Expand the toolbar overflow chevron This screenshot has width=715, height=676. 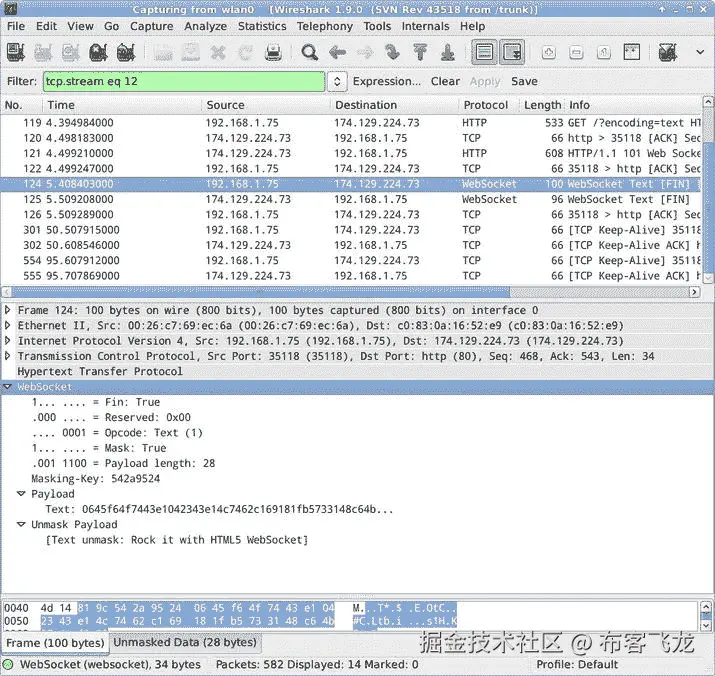click(700, 52)
